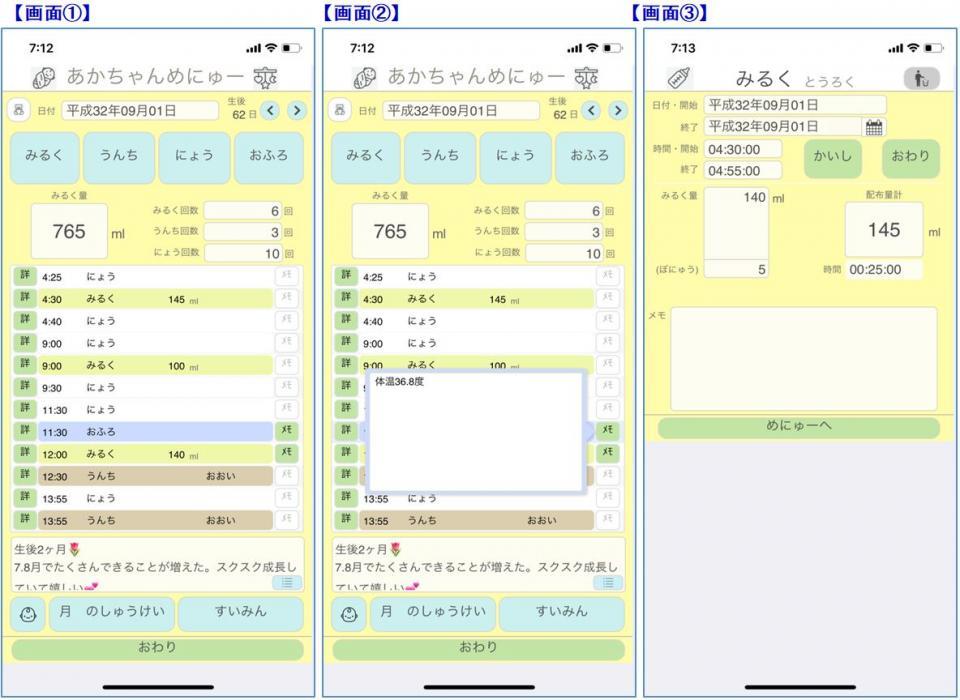Tap 配布量計 145 box in screen ③
Image resolution: width=960 pixels, height=700 pixels.
coord(884,230)
